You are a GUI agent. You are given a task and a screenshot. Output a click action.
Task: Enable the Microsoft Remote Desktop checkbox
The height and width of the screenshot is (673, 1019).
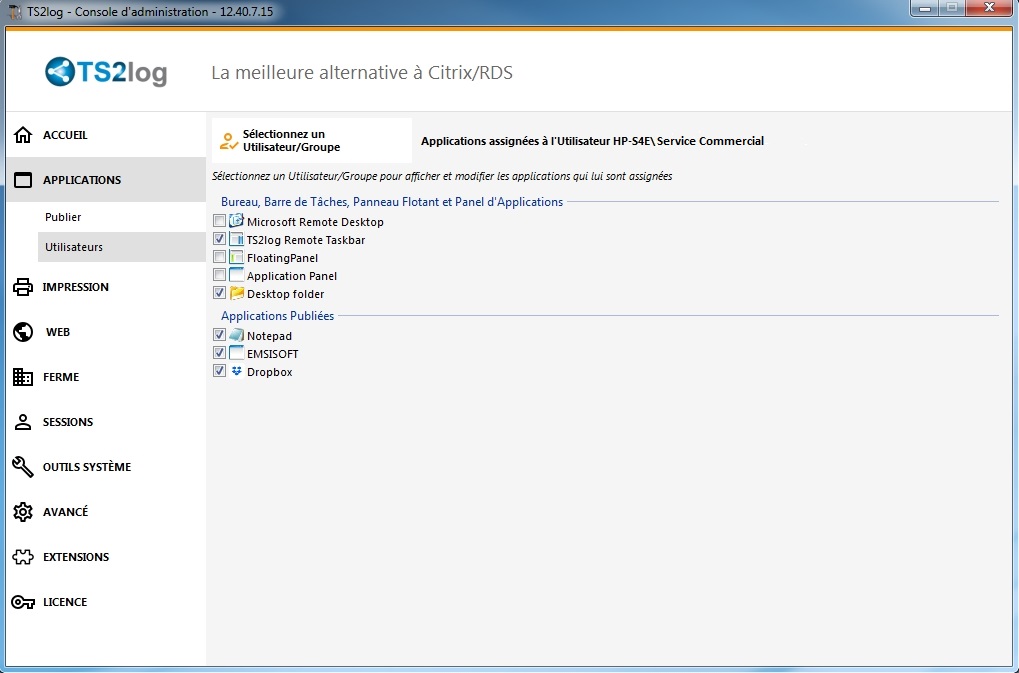220,221
